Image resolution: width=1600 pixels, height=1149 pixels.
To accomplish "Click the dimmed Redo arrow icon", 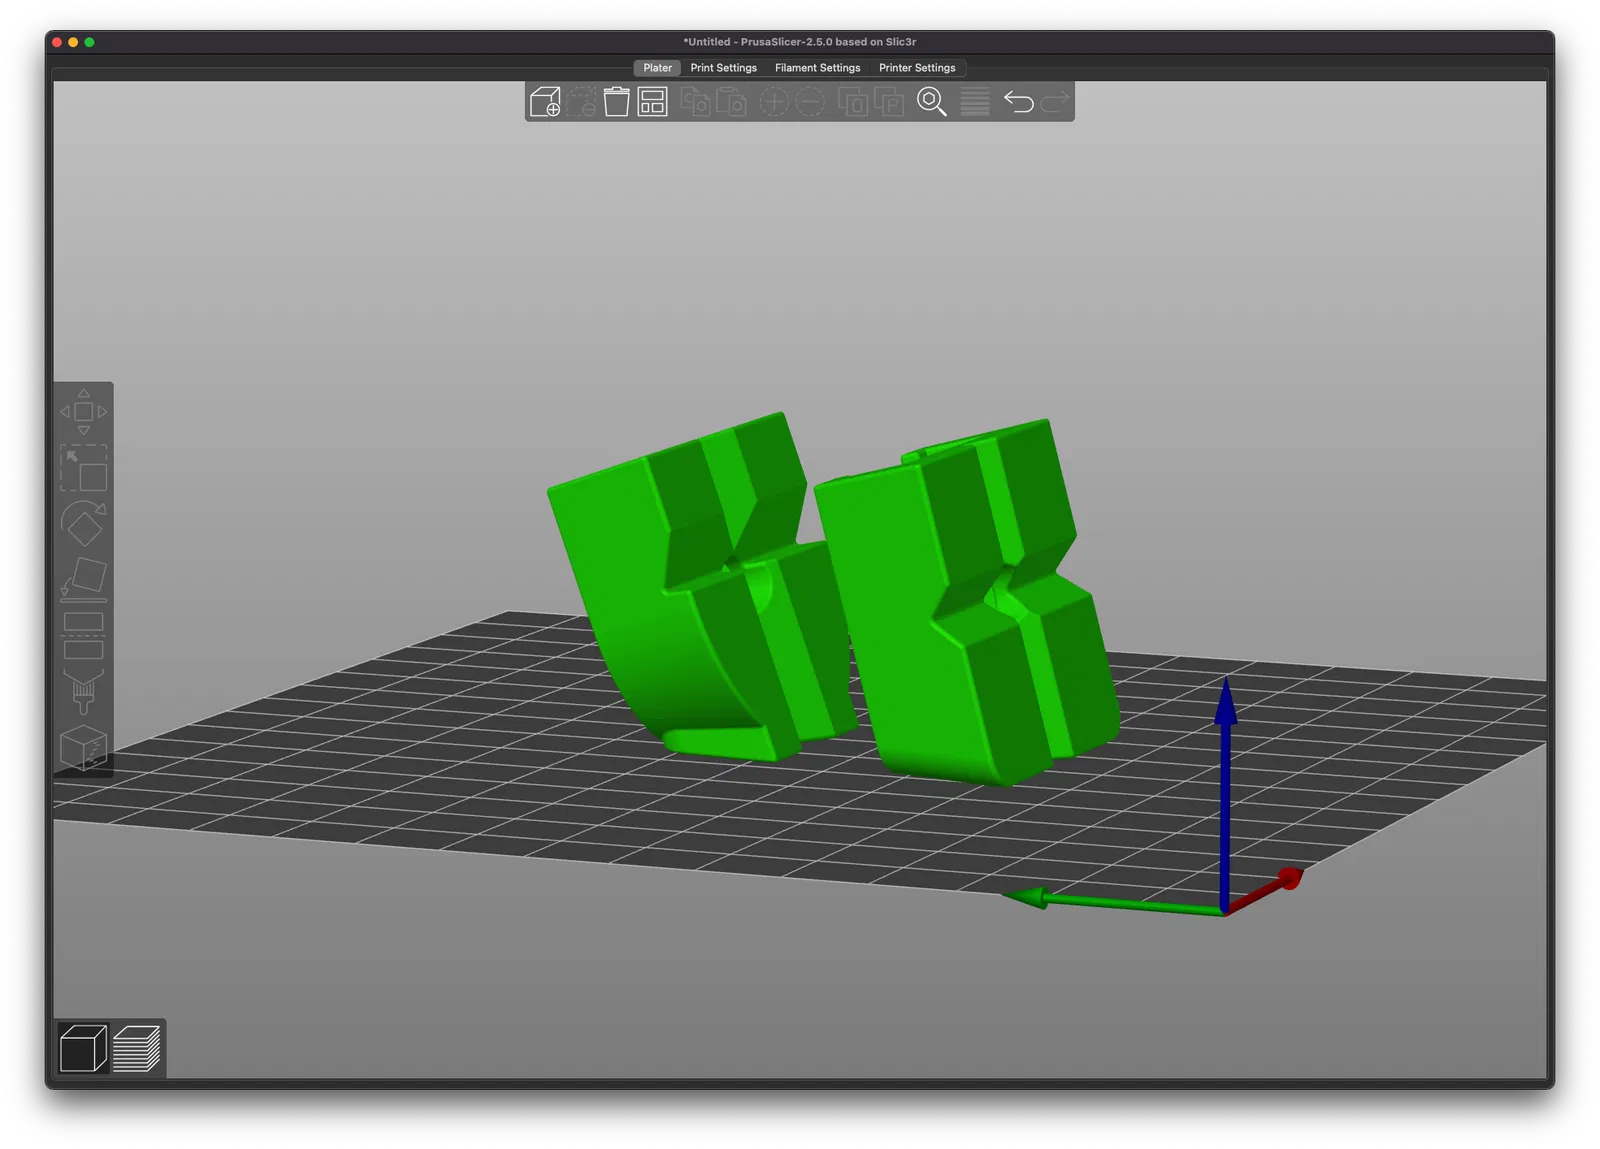I will click(1054, 102).
